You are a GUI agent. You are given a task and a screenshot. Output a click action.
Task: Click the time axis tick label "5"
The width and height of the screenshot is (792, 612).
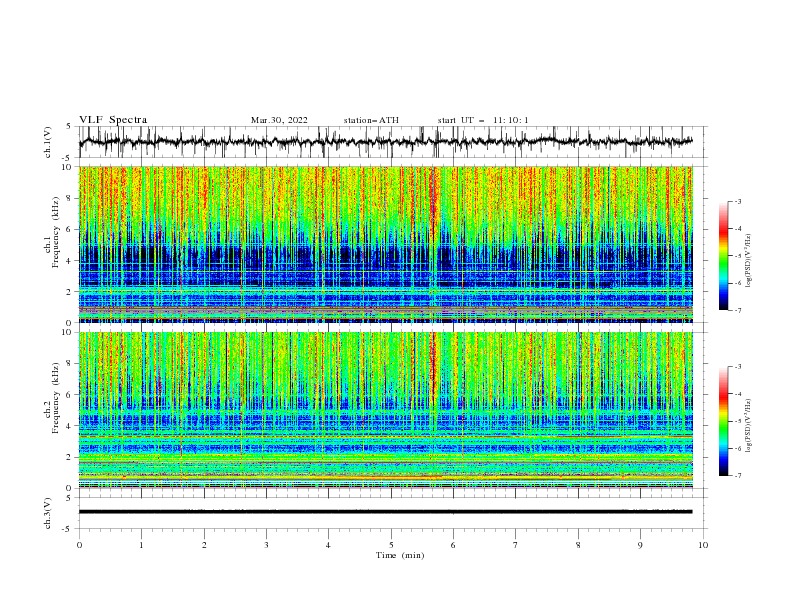pos(391,545)
